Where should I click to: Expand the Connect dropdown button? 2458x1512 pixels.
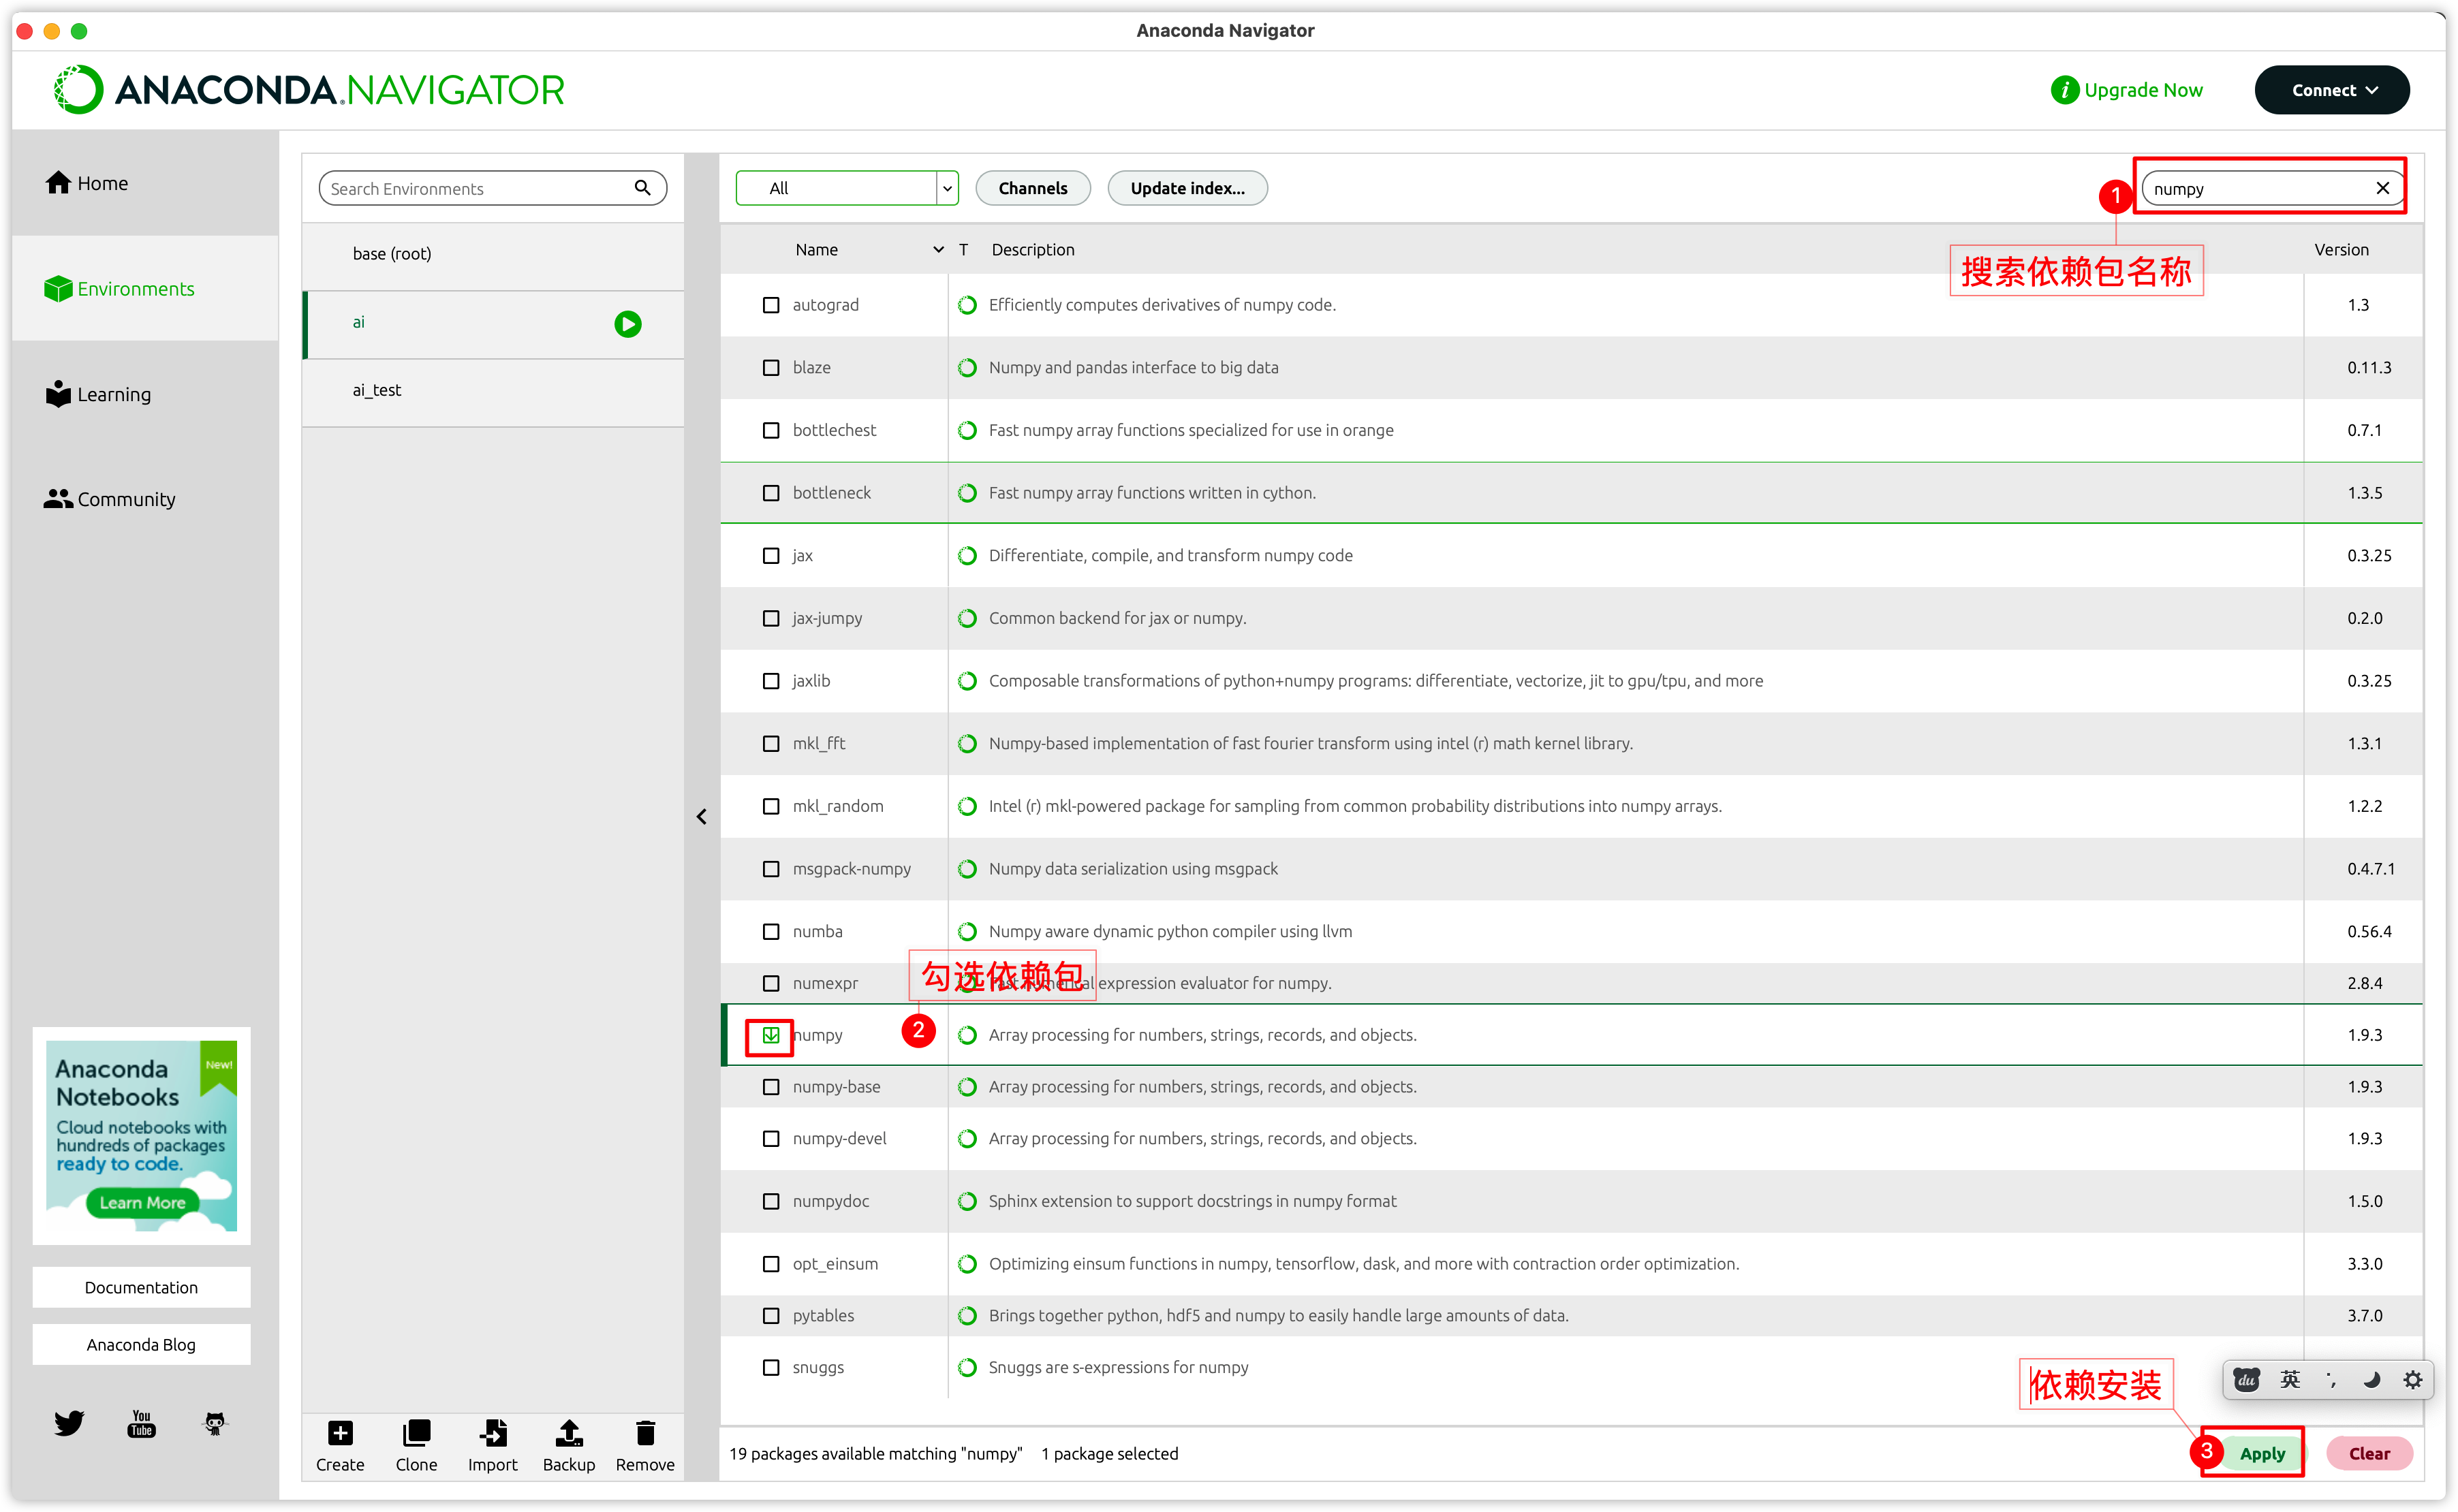[x=2331, y=90]
